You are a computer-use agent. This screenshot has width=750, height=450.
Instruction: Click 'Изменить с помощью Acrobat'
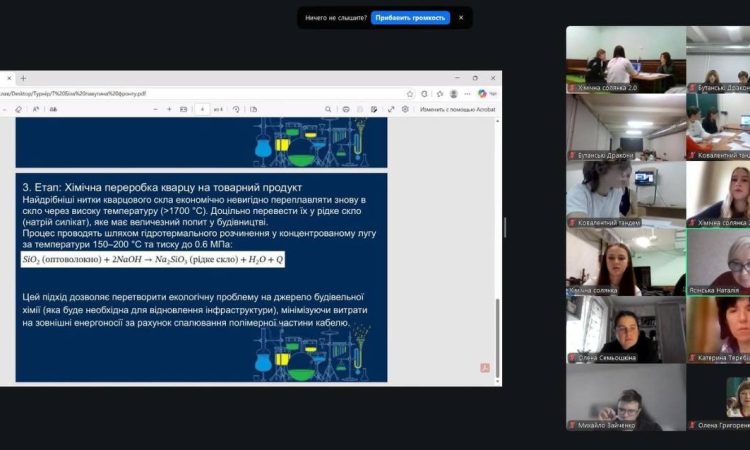(x=457, y=110)
